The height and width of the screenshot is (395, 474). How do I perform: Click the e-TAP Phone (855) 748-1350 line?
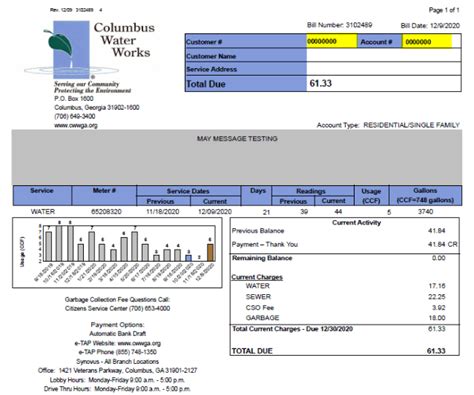[117, 352]
